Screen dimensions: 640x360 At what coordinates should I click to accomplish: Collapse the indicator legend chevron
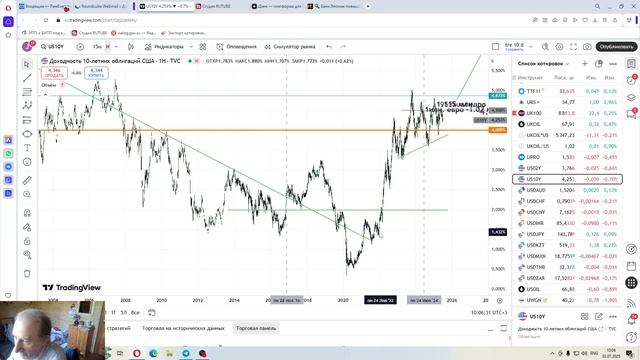(45, 95)
